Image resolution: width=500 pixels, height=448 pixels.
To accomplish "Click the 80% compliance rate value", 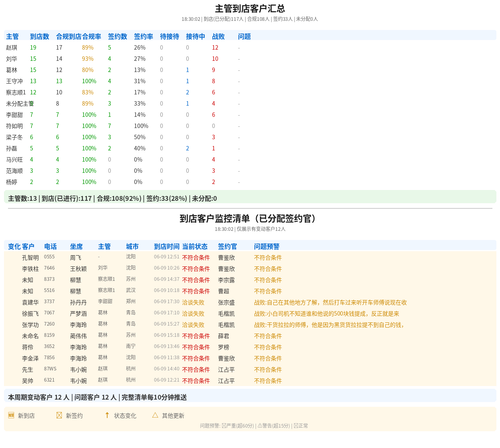I will pos(88,70).
